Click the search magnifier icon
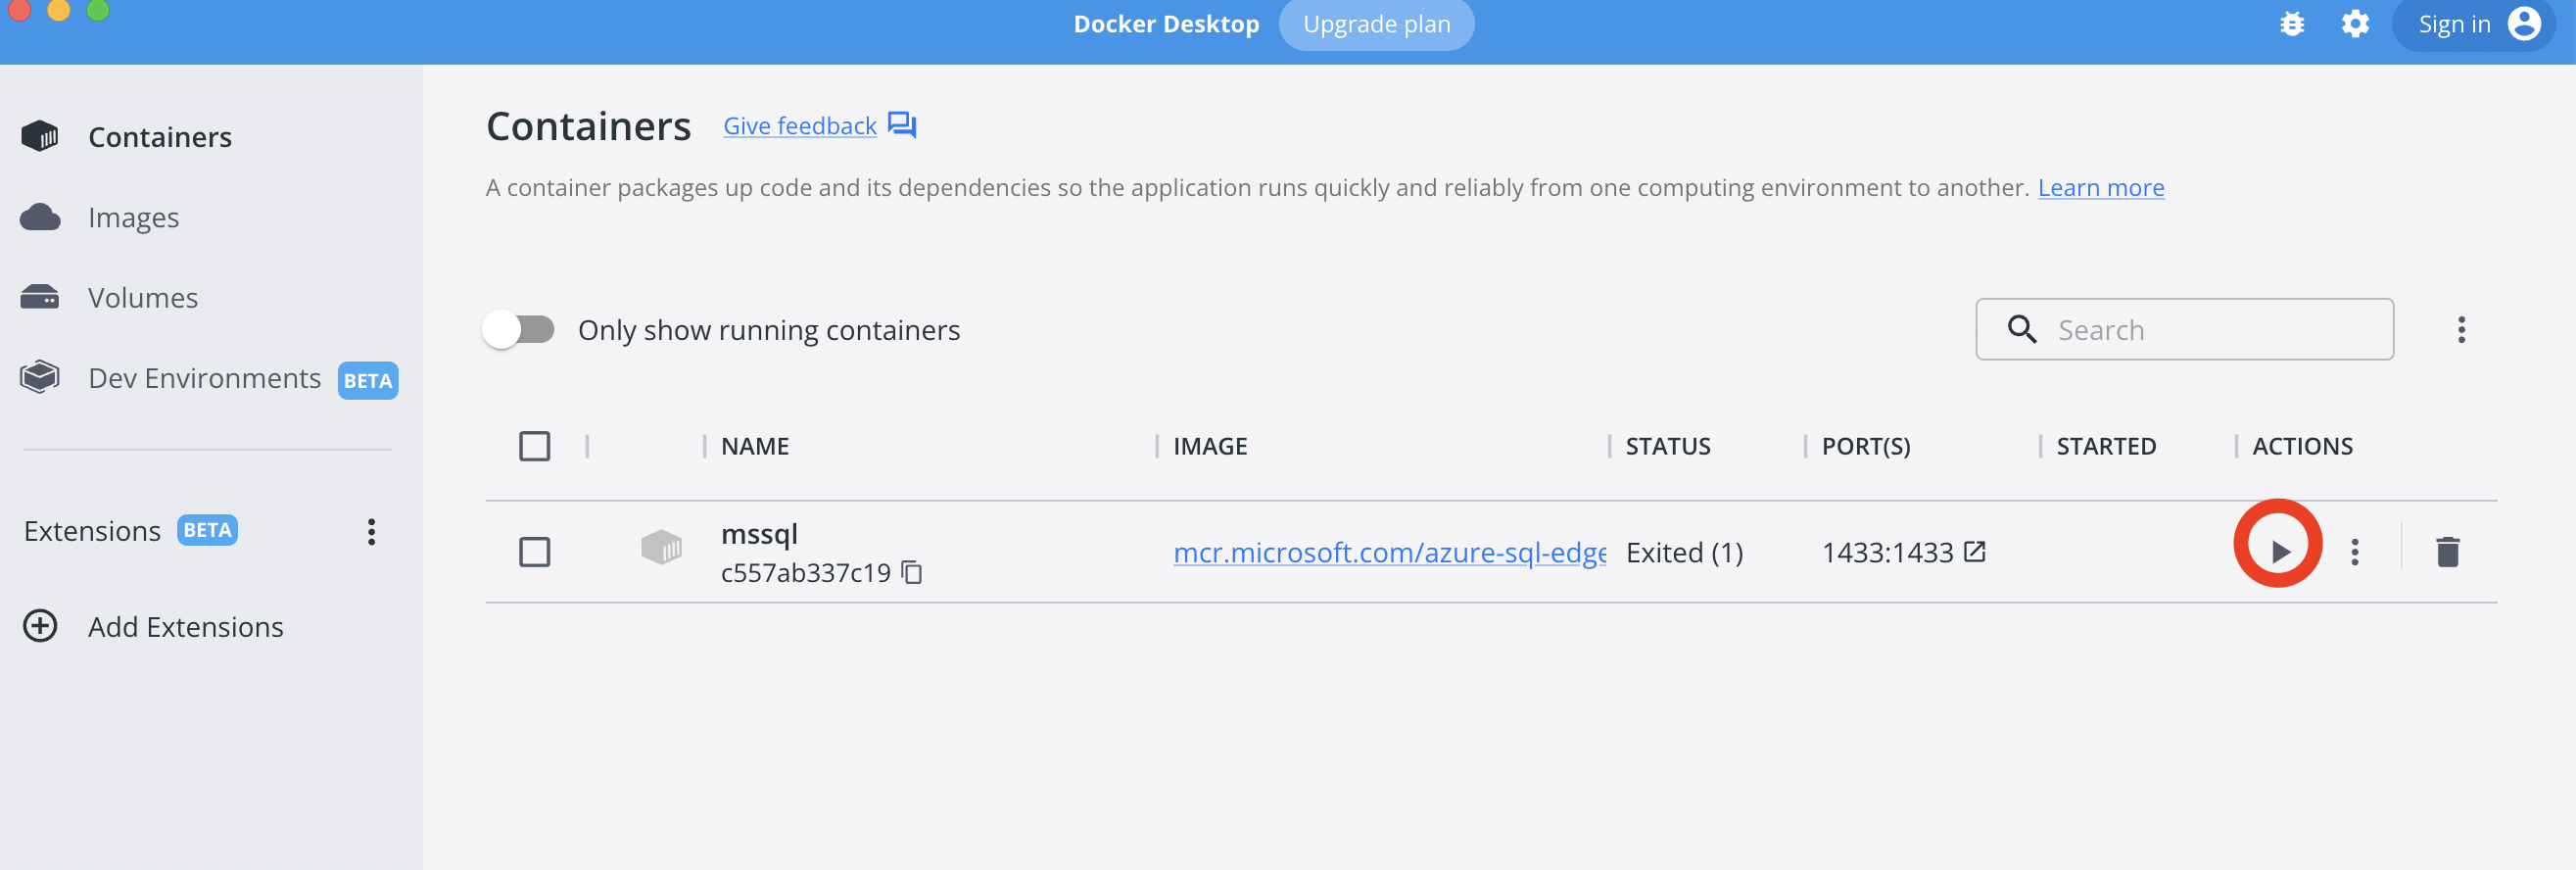The width and height of the screenshot is (2576, 870). click(x=2022, y=329)
